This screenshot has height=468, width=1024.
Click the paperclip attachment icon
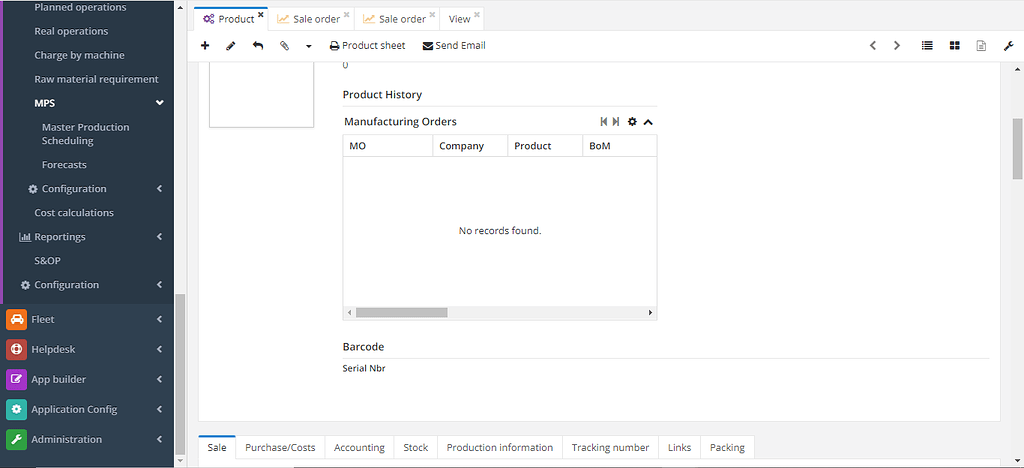pyautogui.click(x=284, y=46)
